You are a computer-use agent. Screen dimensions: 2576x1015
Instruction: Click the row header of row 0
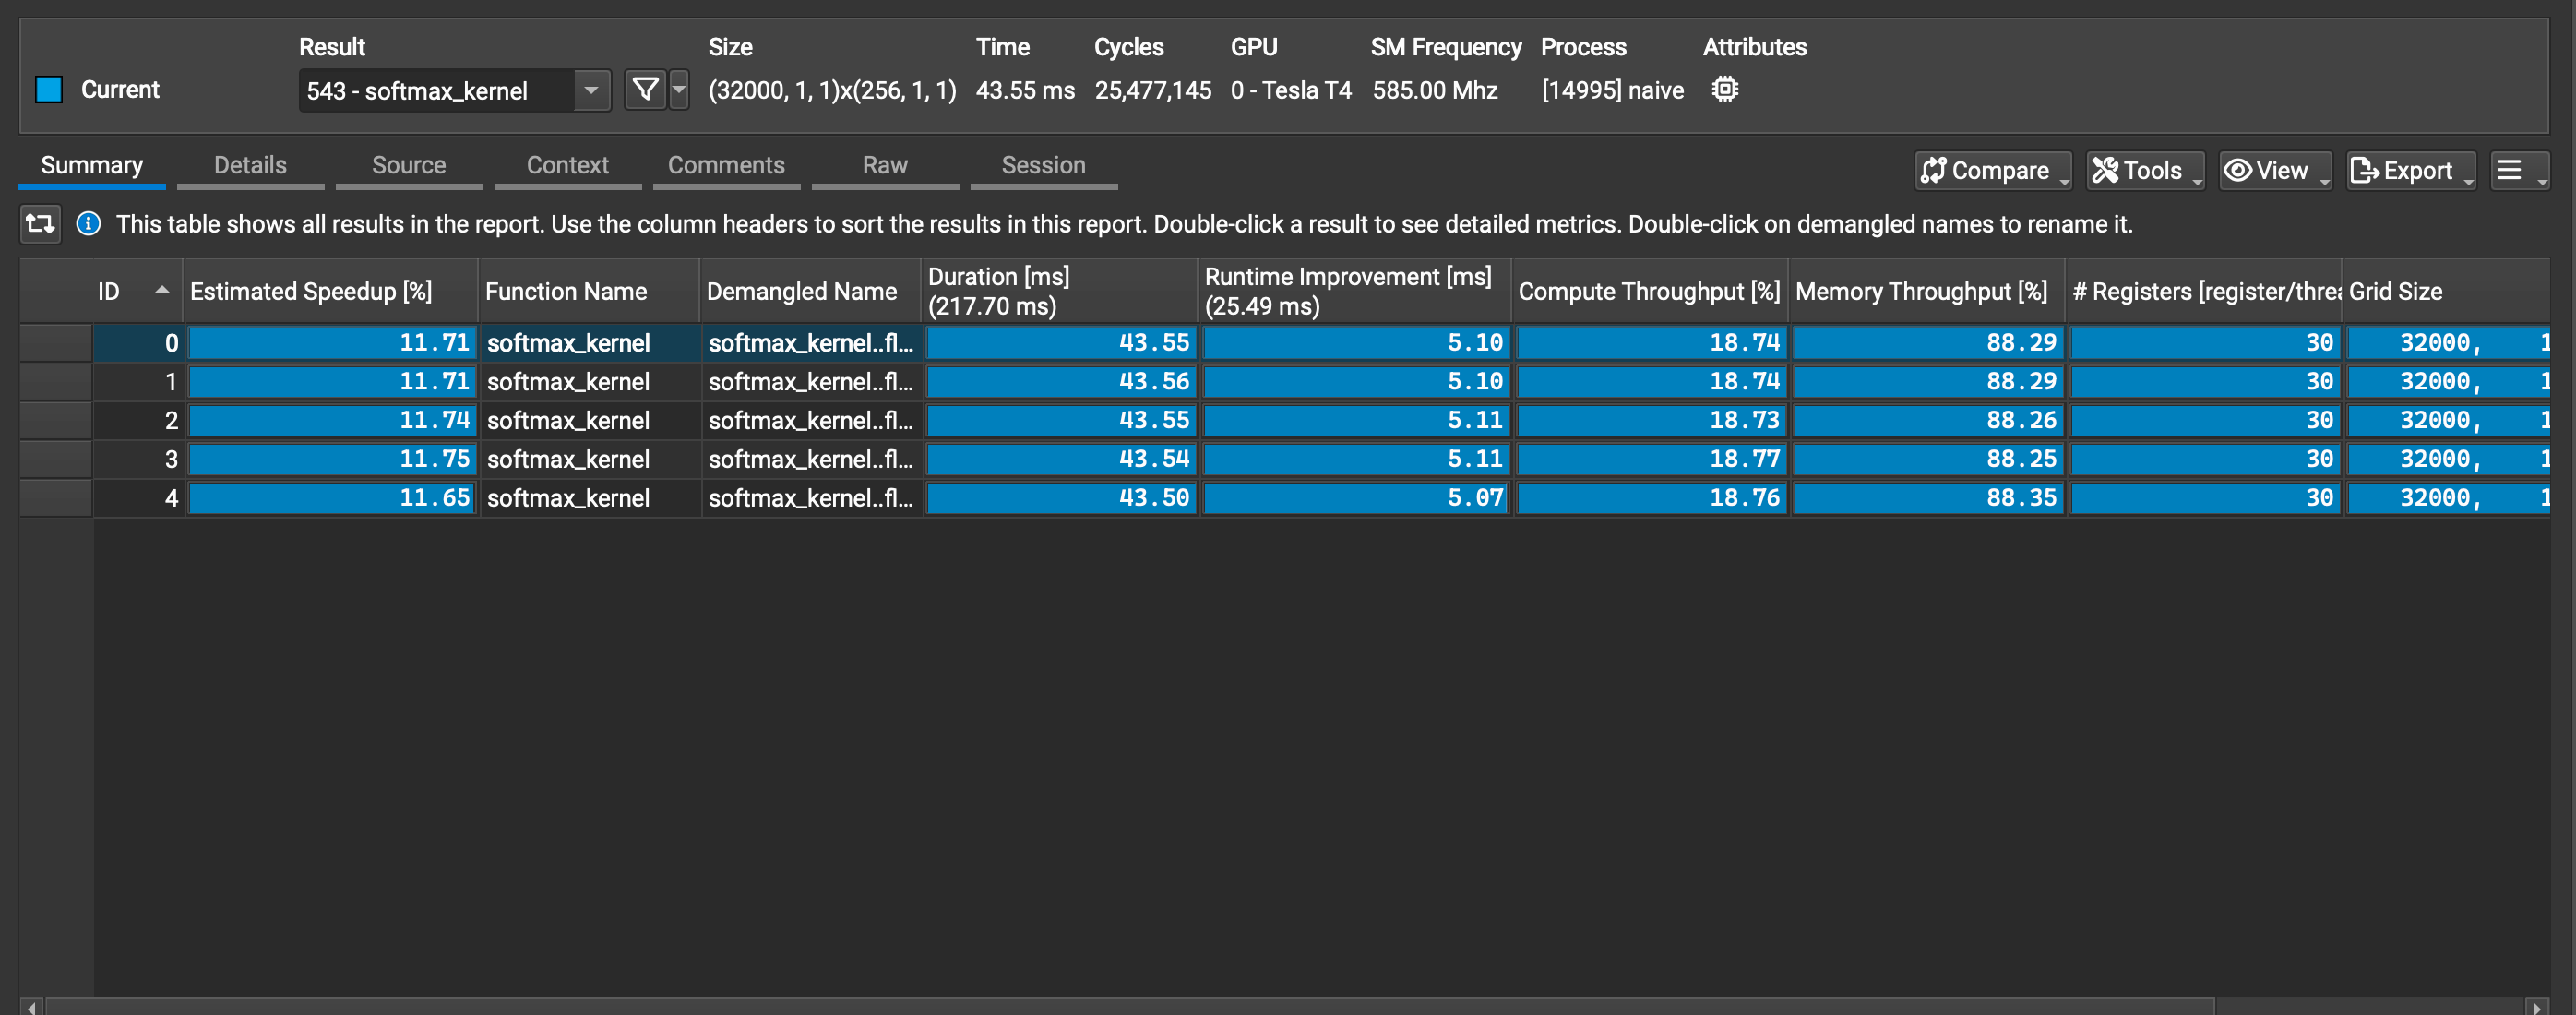[56, 343]
